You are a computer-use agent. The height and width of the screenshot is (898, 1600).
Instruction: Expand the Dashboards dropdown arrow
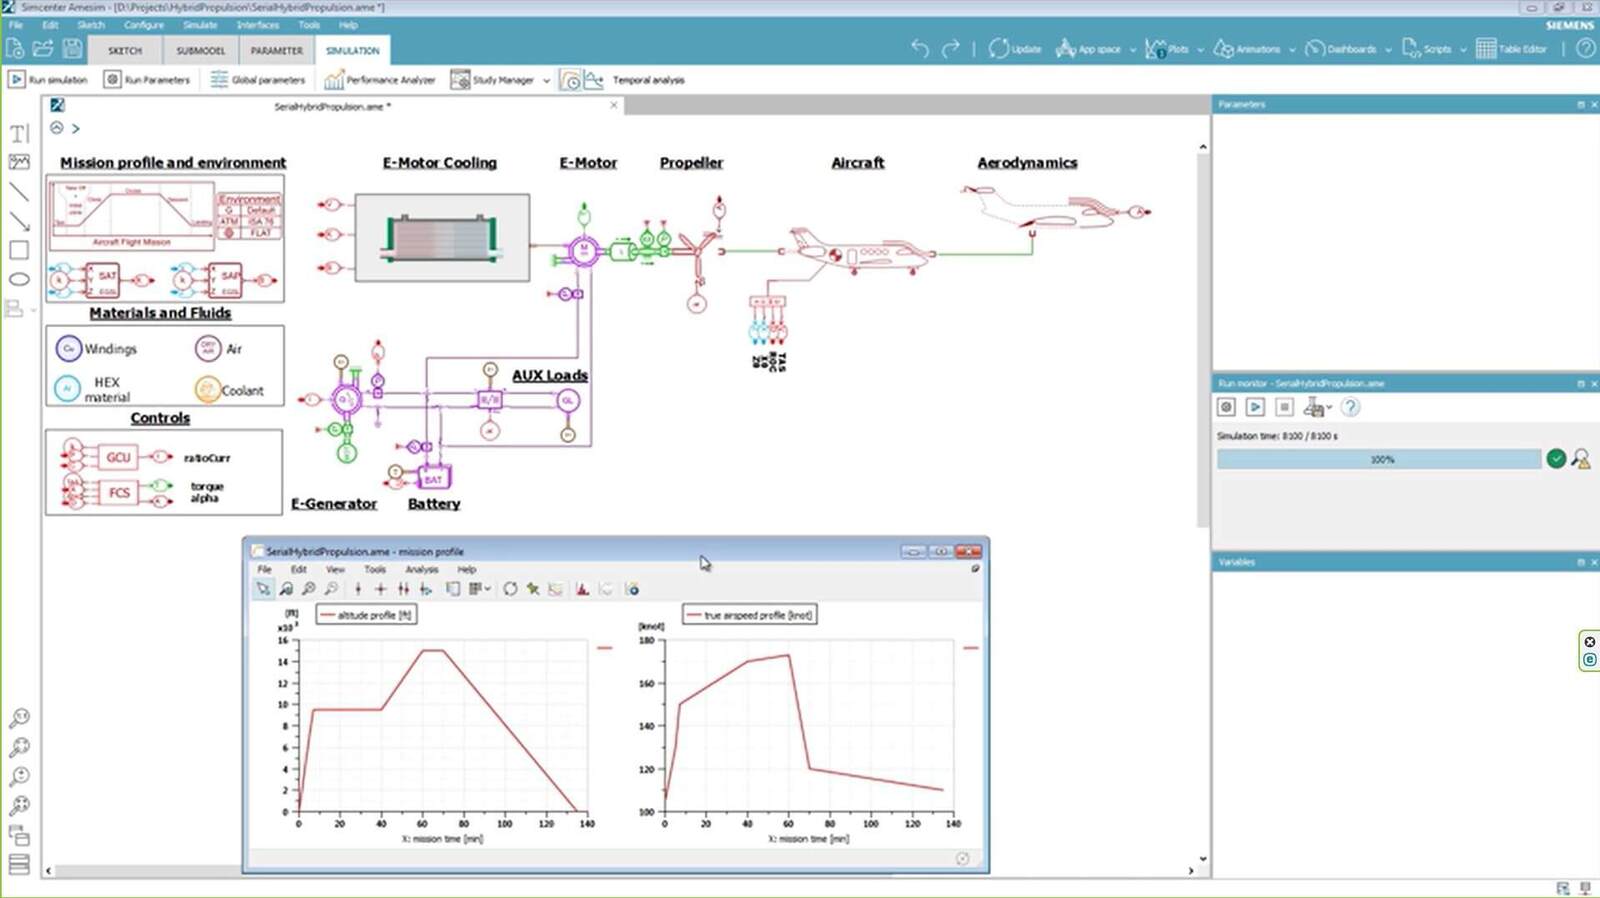(1388, 49)
